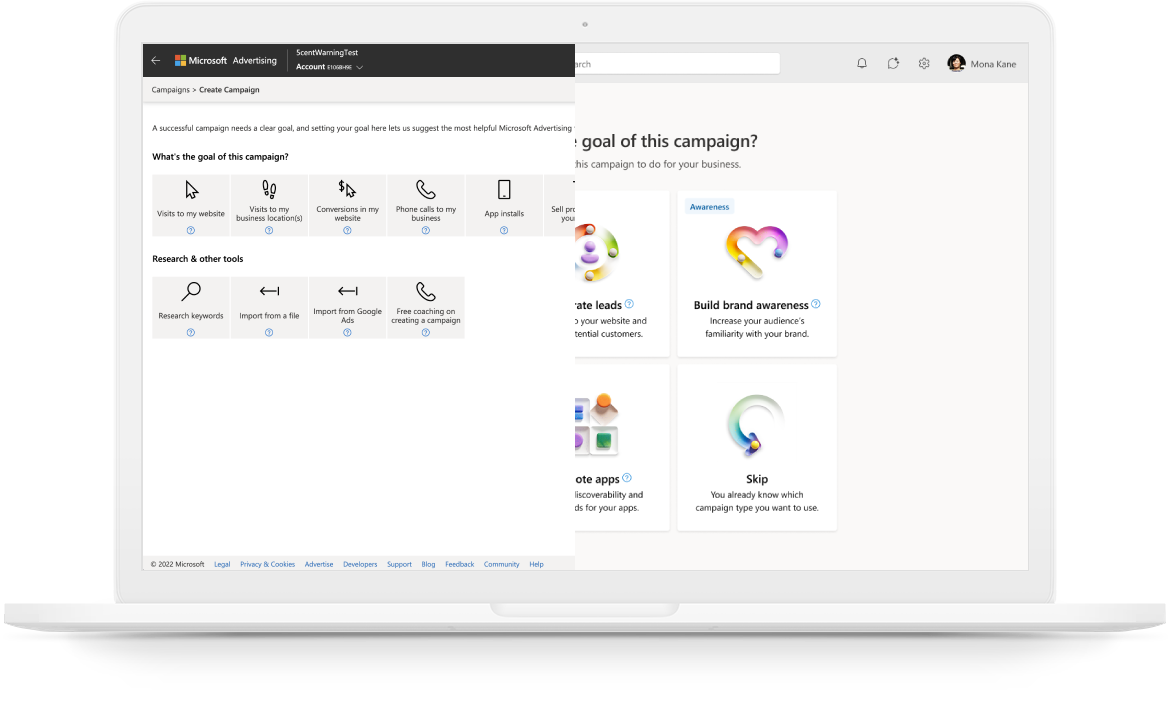Image resolution: width=1170 pixels, height=701 pixels.
Task: Open the Mona Kane profile menu
Action: coord(982,63)
